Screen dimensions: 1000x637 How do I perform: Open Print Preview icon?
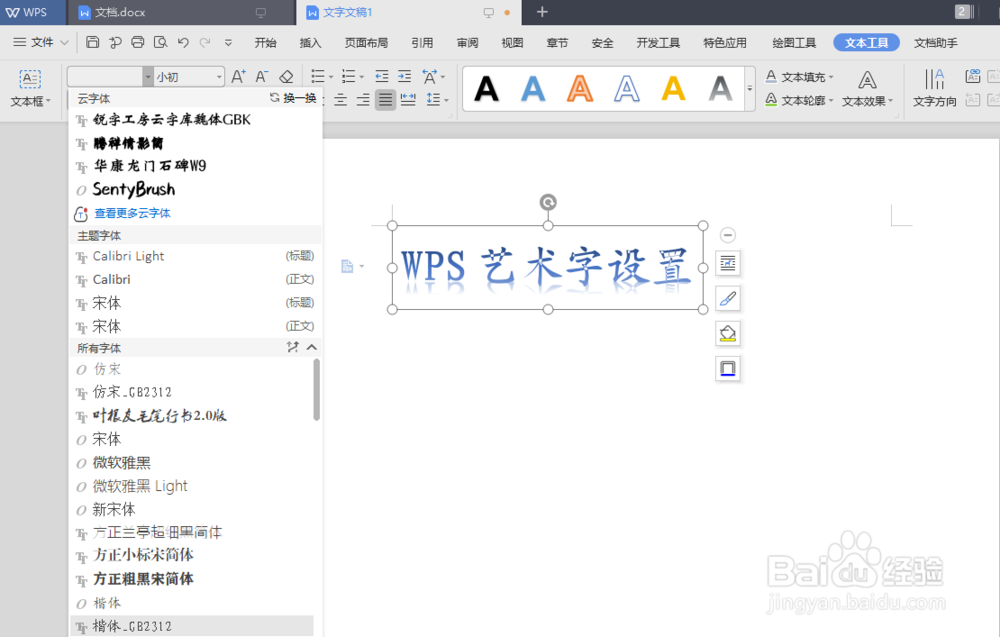(161, 42)
